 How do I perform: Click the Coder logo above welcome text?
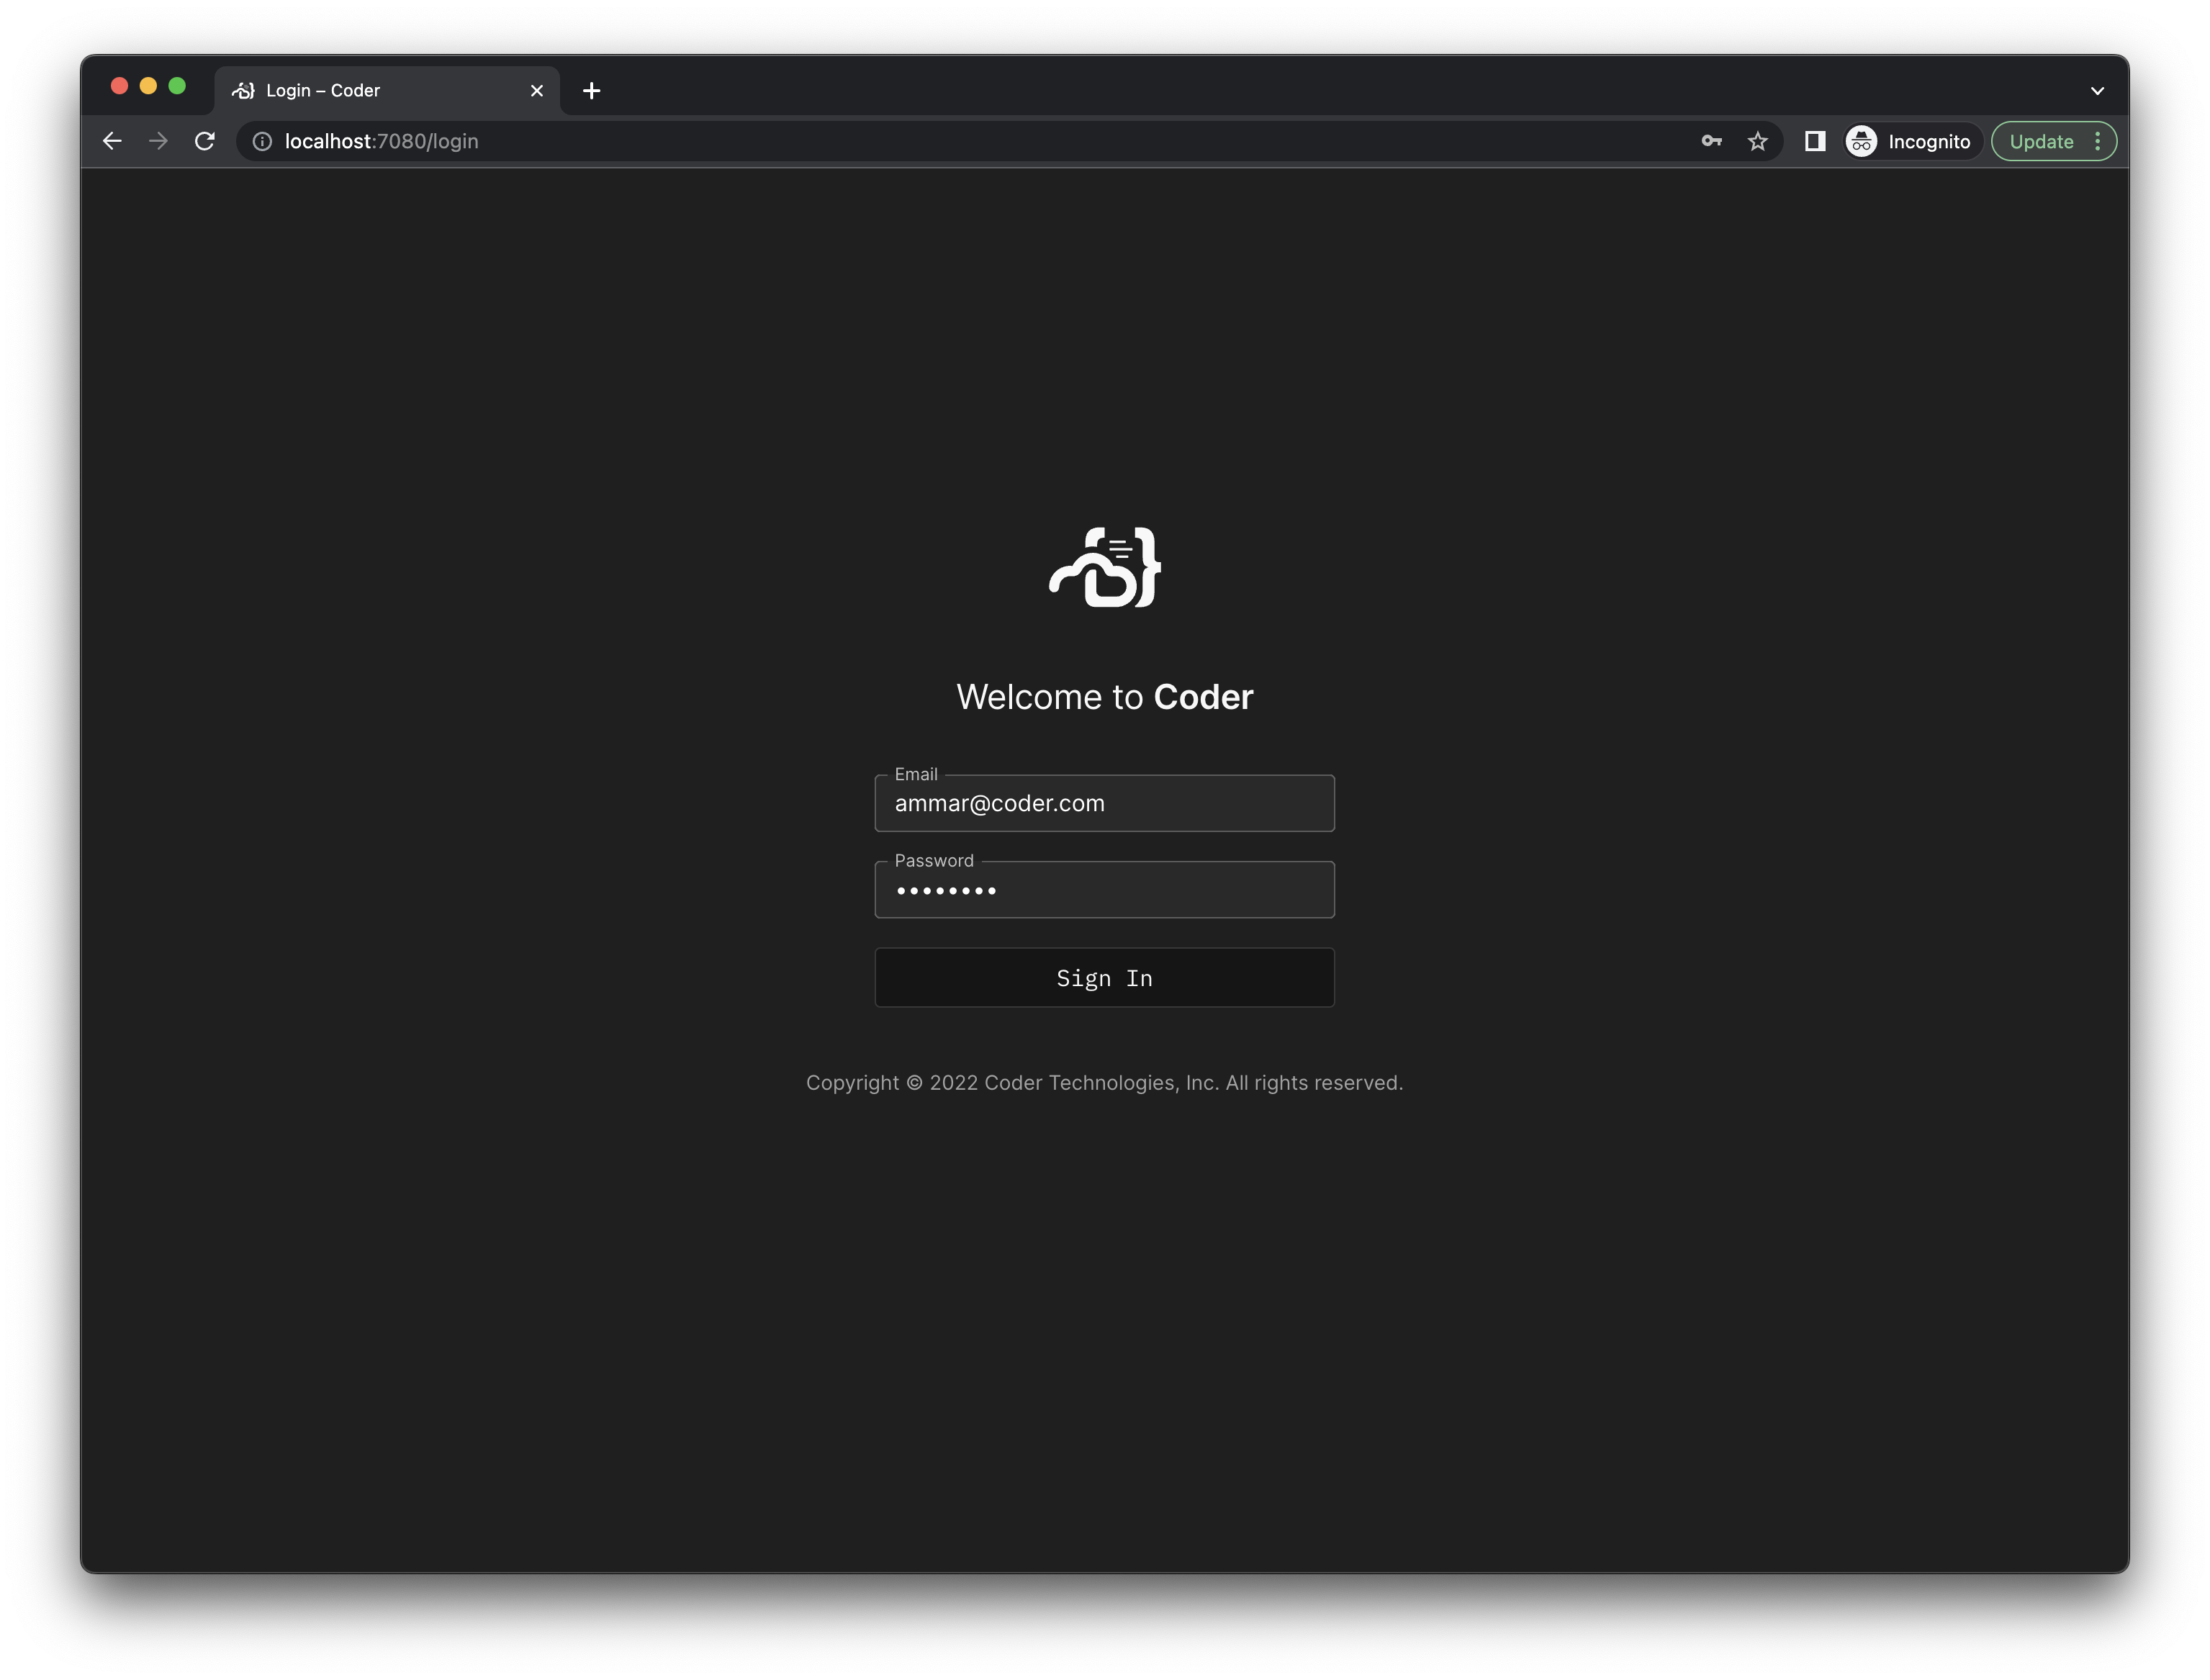point(1104,568)
